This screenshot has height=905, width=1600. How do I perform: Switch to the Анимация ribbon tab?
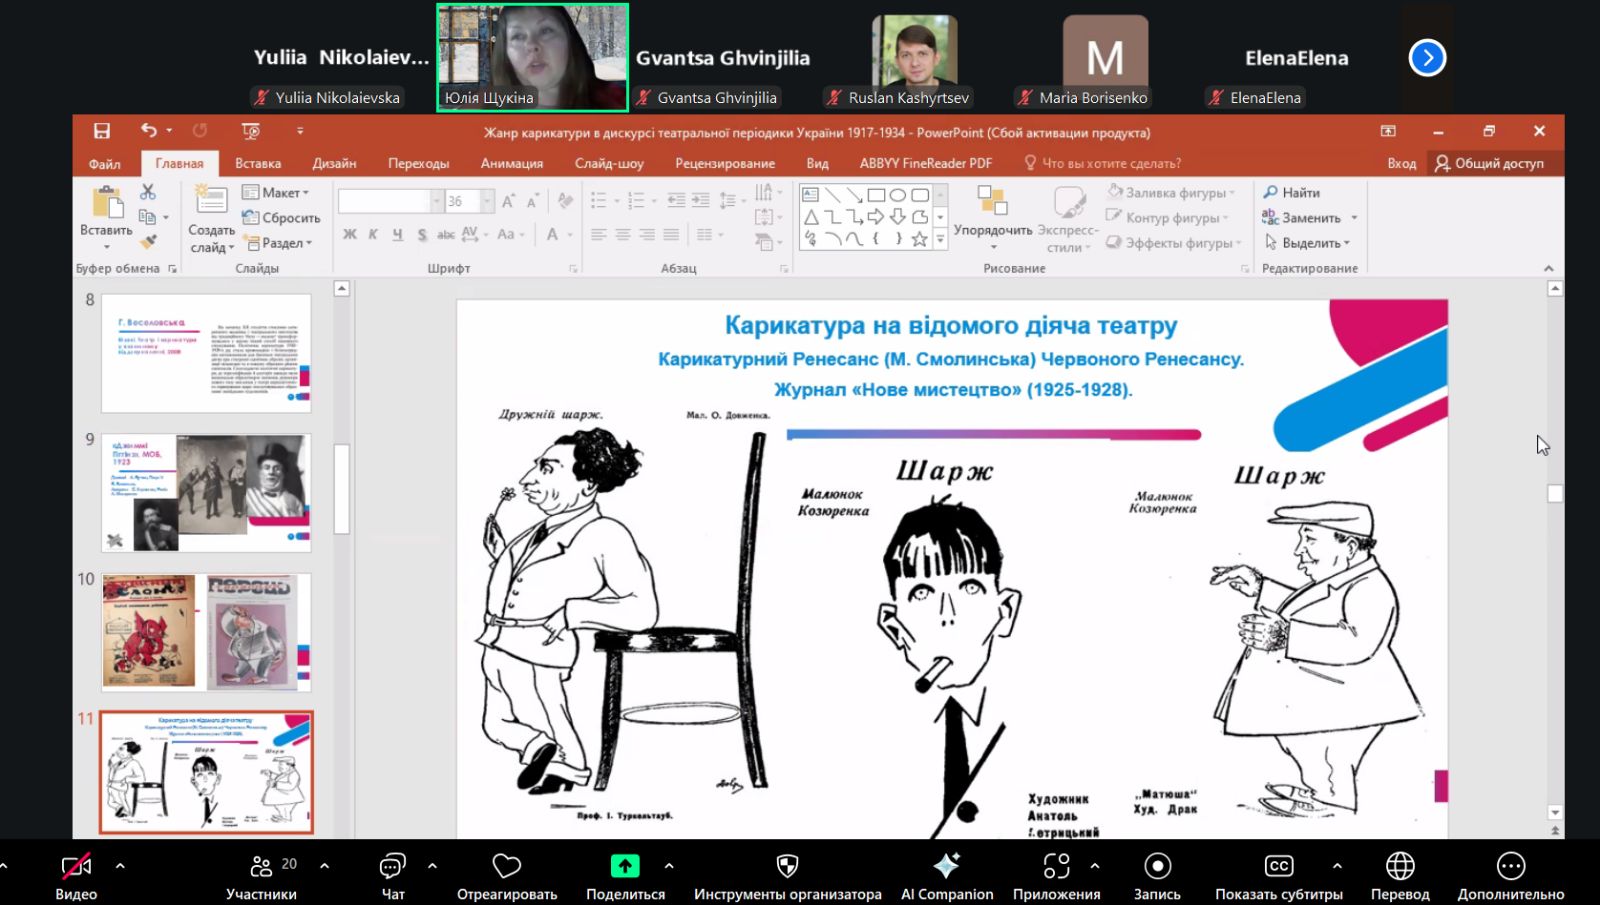point(511,163)
